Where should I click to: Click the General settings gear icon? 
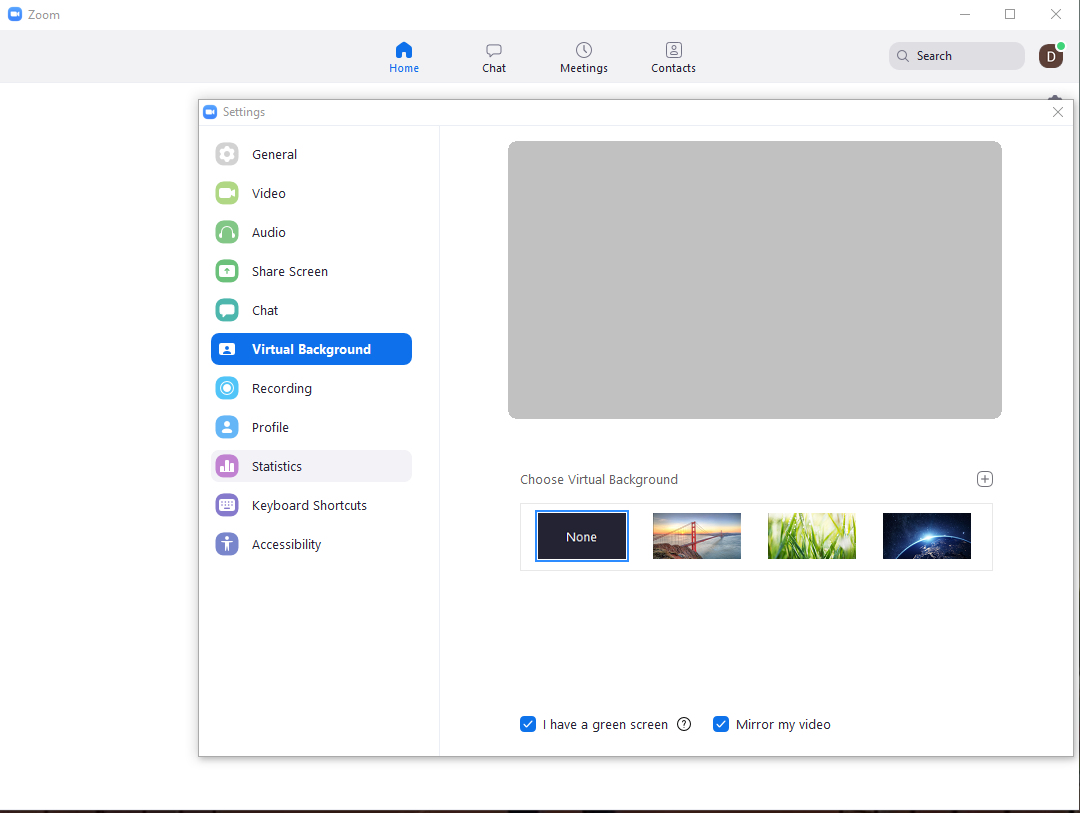(x=227, y=154)
